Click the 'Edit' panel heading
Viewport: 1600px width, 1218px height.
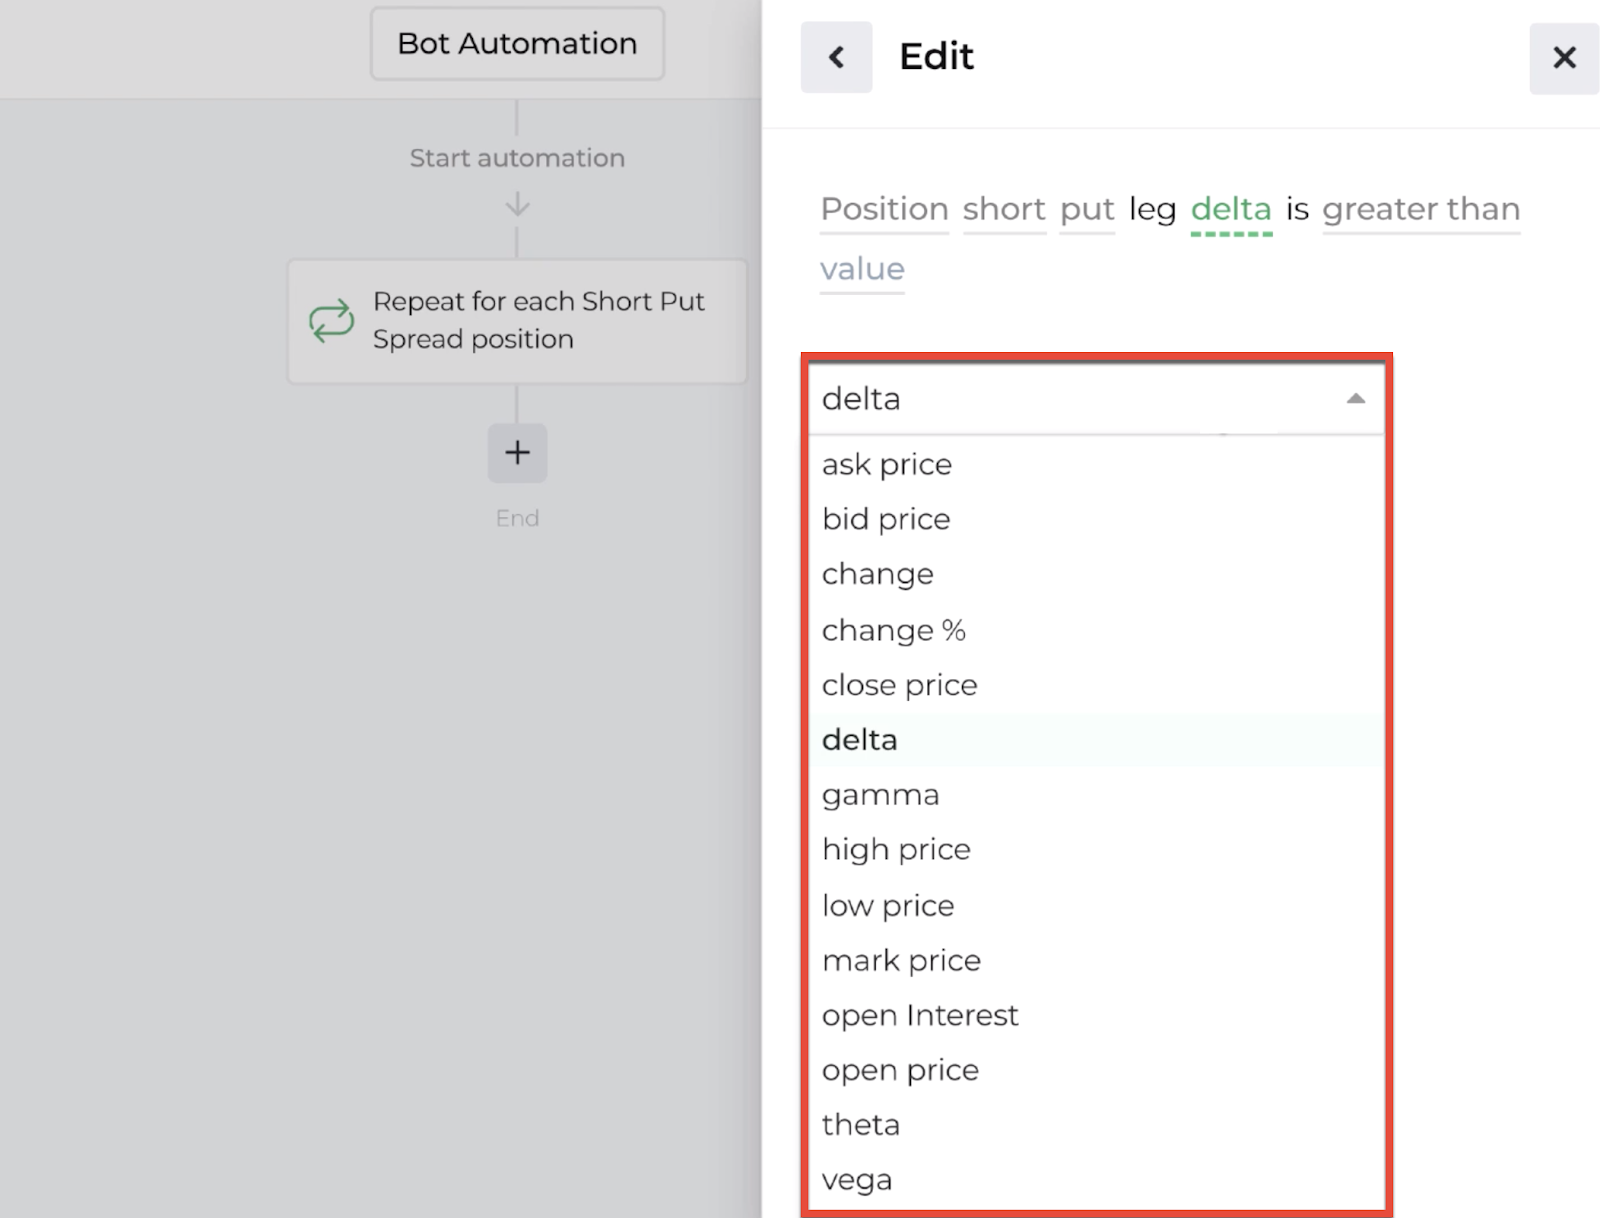pos(936,57)
